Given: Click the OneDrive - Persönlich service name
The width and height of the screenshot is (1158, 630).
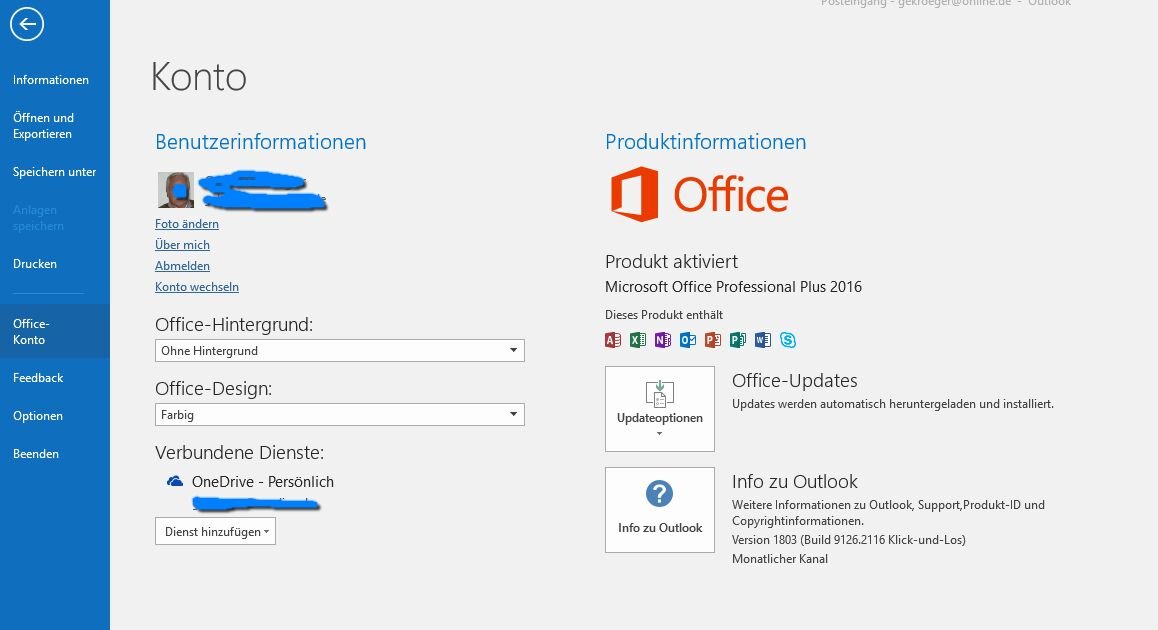Looking at the screenshot, I should tap(263, 482).
